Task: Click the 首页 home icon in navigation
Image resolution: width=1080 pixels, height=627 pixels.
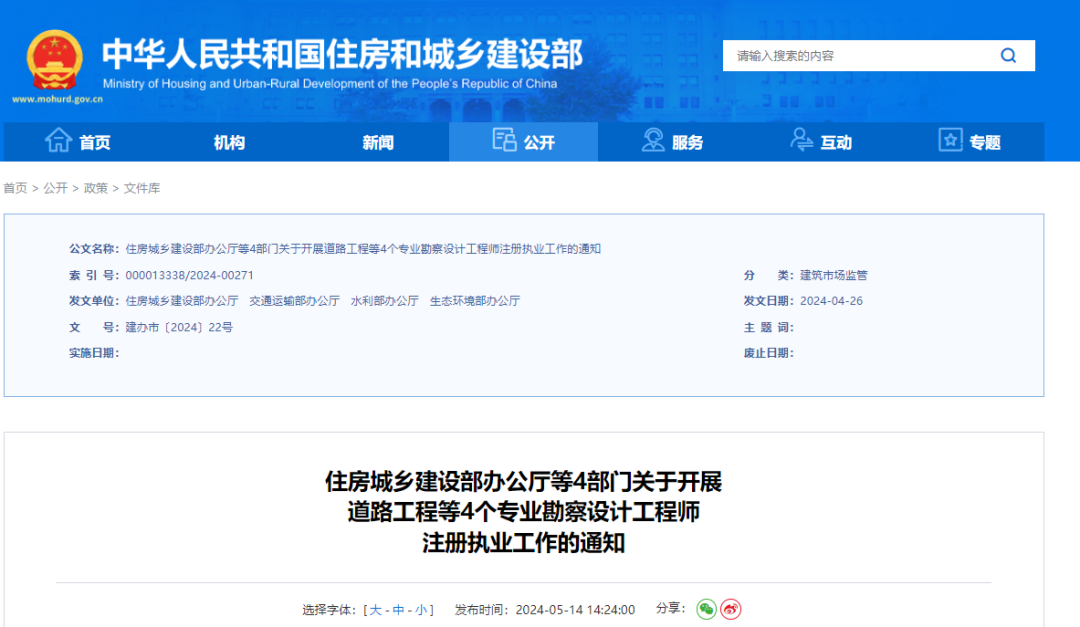Action: pyautogui.click(x=60, y=141)
